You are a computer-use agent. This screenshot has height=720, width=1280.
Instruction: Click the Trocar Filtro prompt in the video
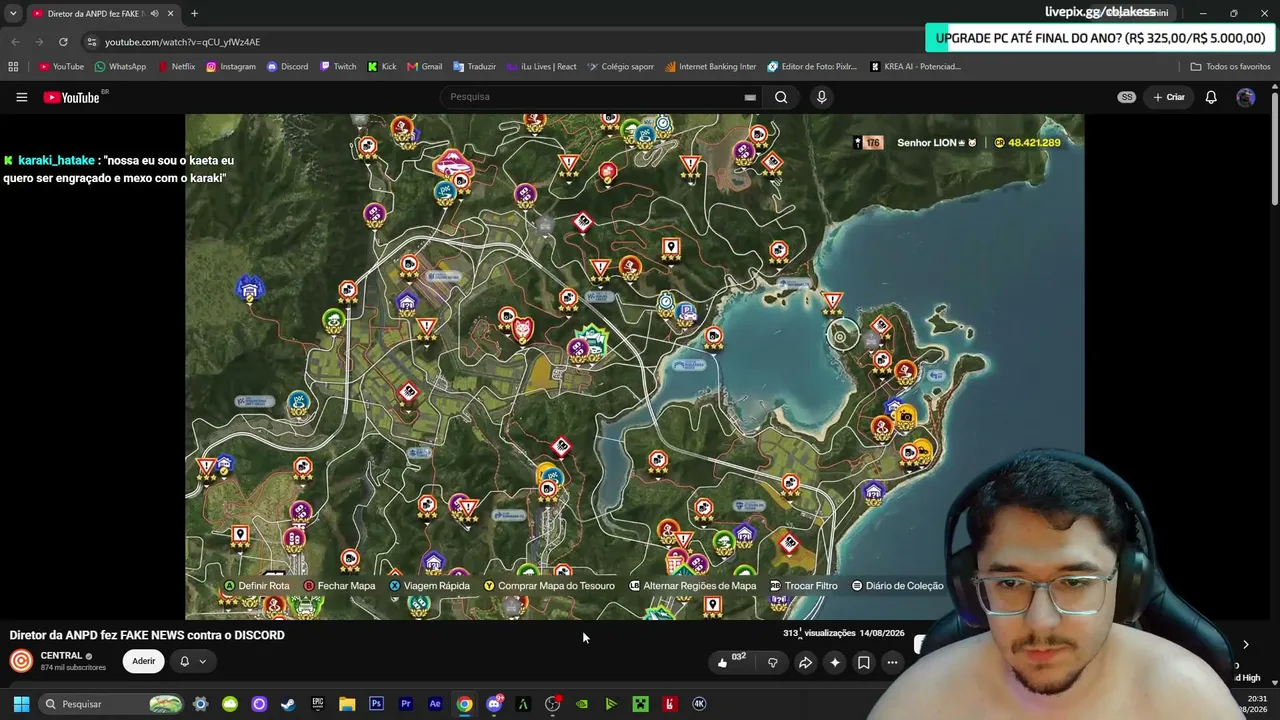804,586
